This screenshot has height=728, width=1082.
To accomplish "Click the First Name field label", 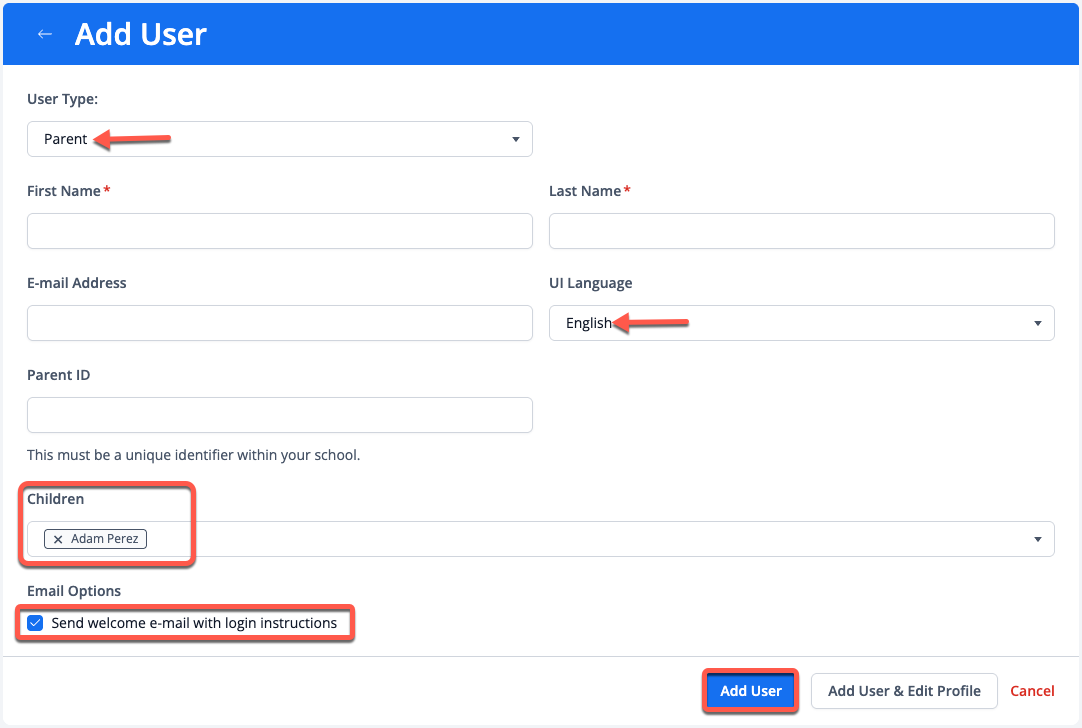I will (64, 191).
